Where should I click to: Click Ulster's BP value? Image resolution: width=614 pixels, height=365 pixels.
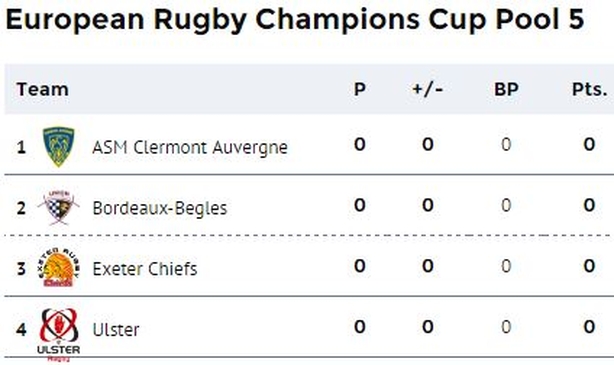[506, 327]
